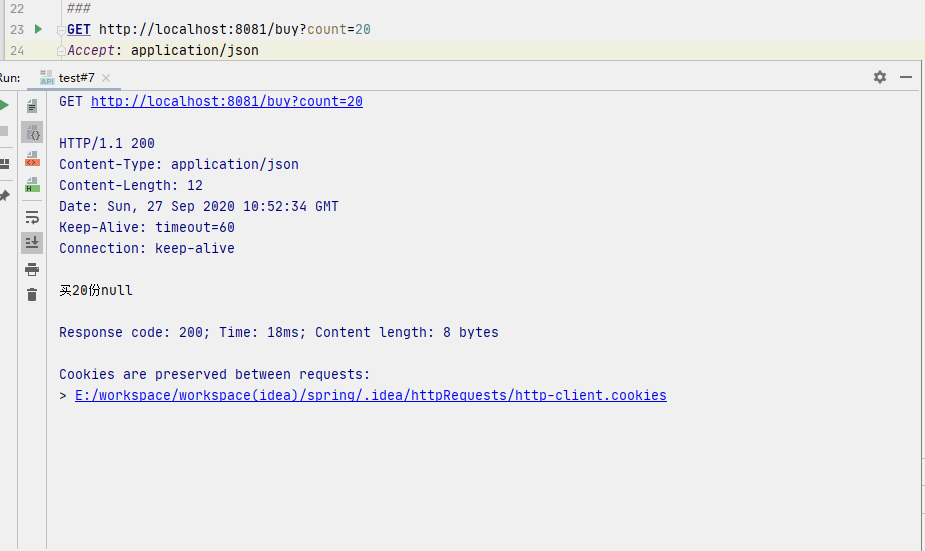Pin the current Run tab
The image size is (925, 551).
click(x=4, y=196)
